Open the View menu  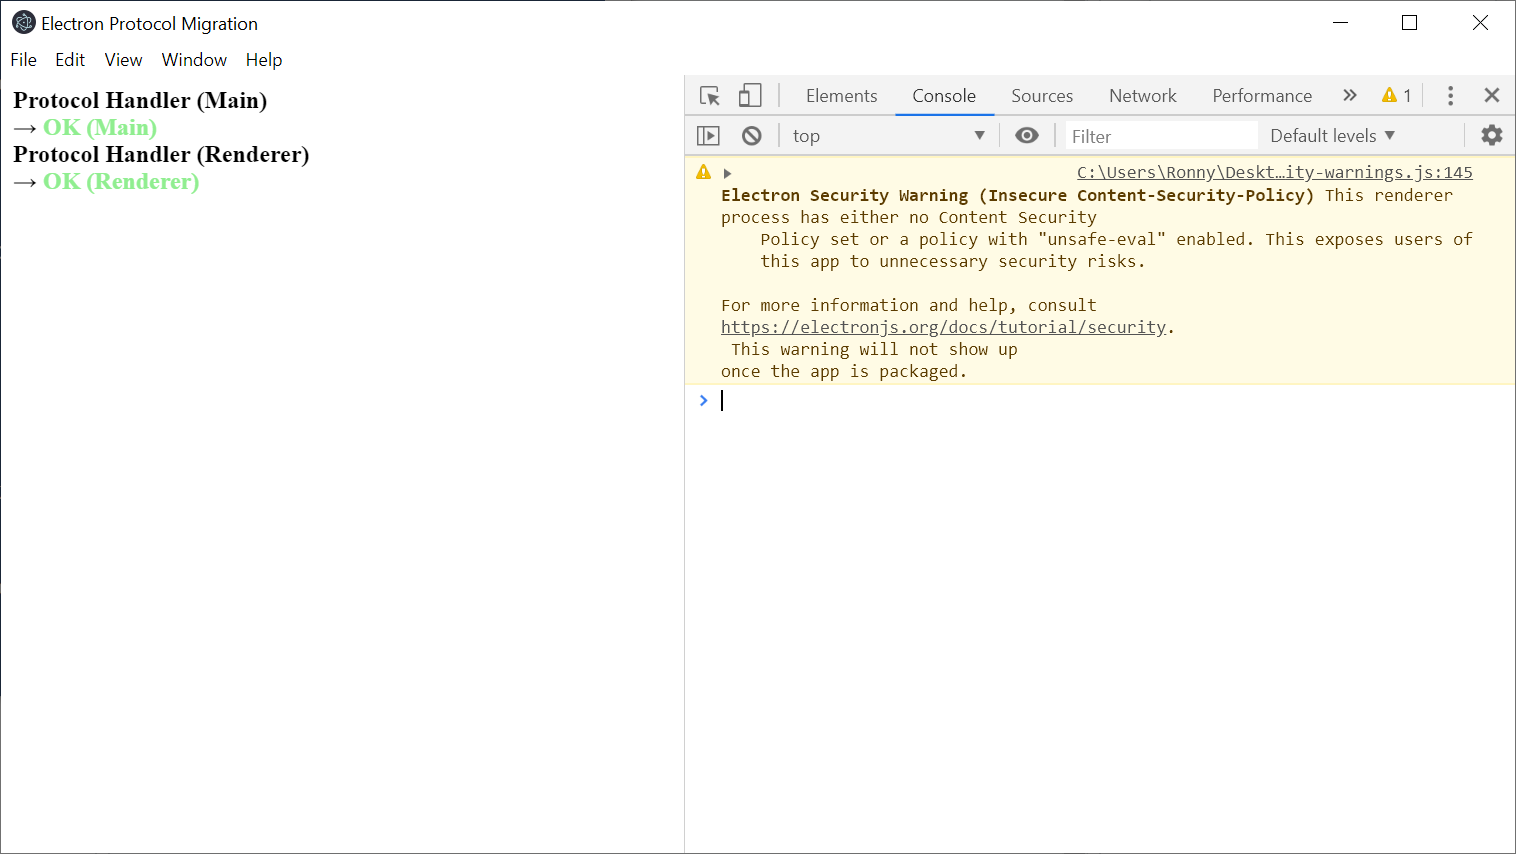123,60
